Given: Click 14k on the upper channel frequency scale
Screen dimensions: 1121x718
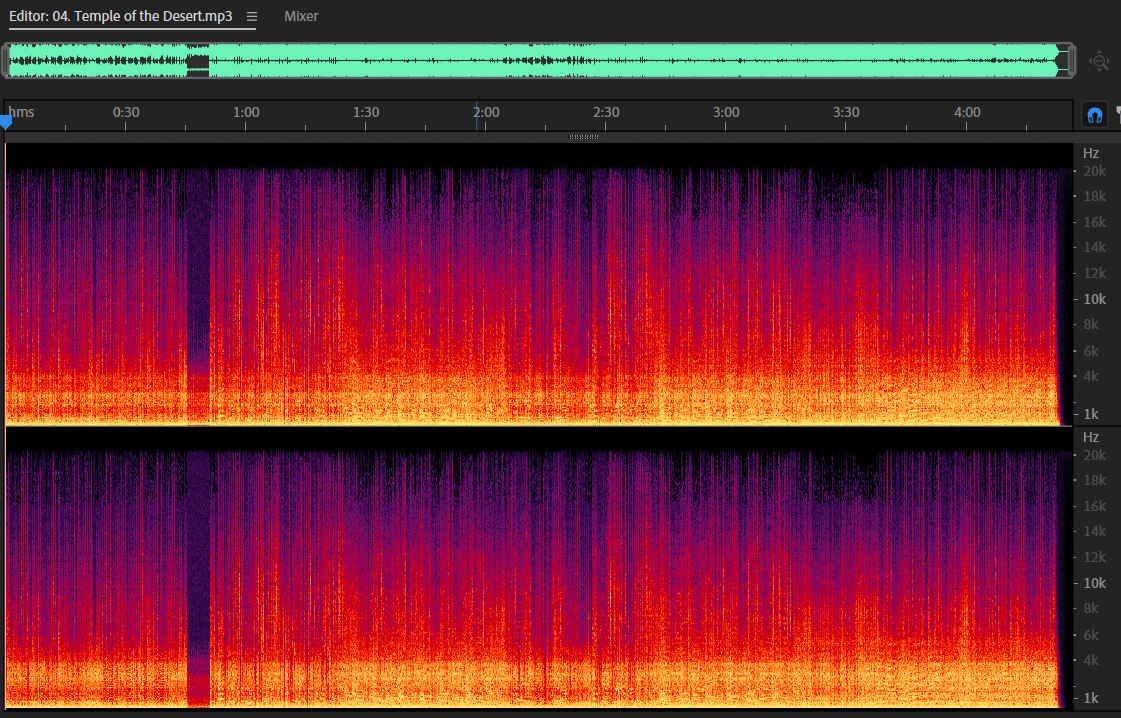Looking at the screenshot, I should point(1095,247).
